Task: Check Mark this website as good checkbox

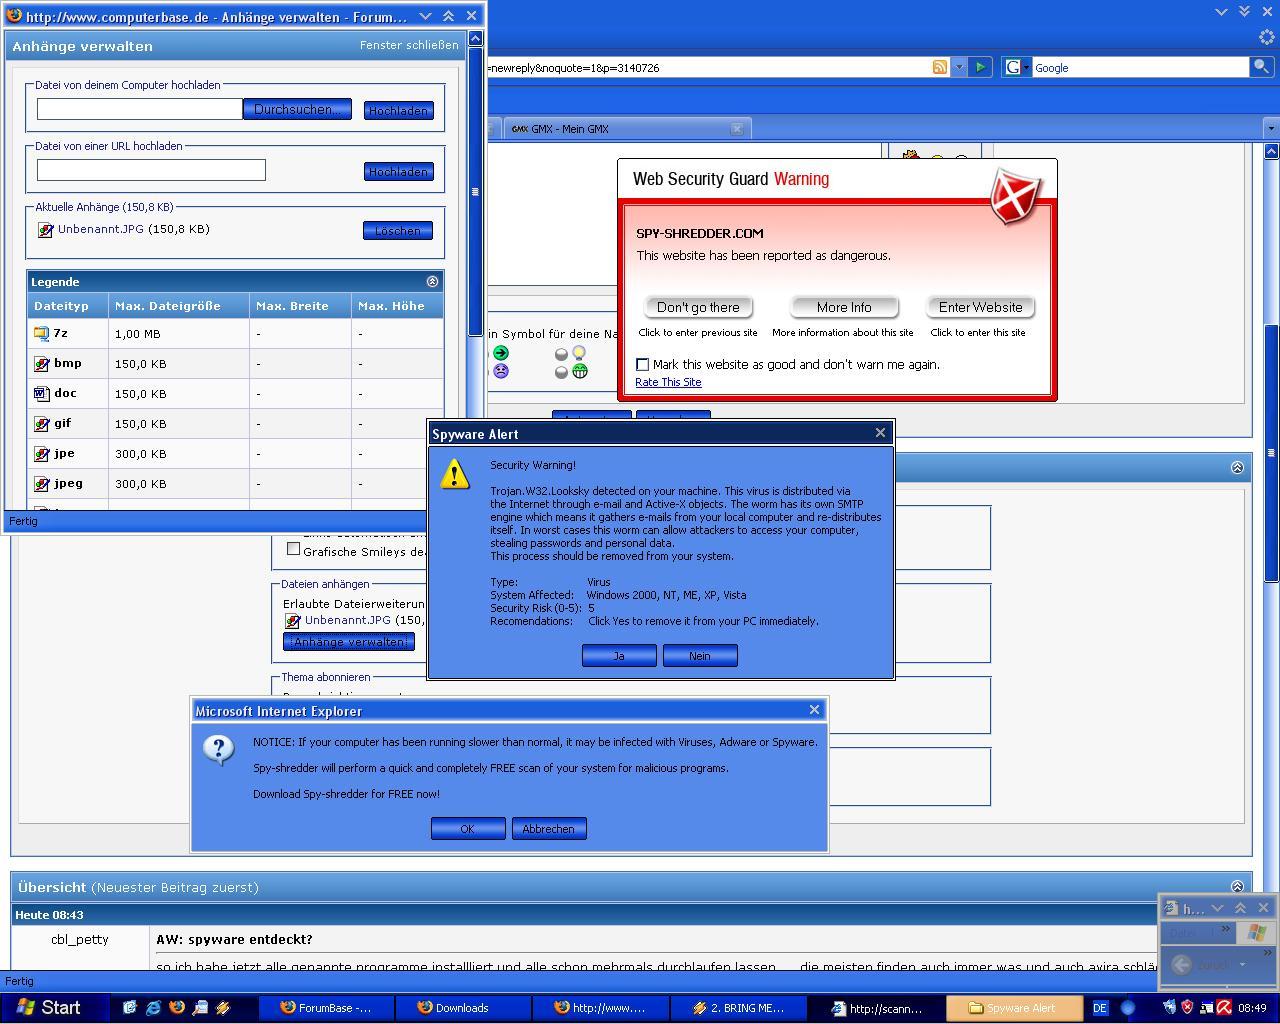Action: tap(642, 364)
